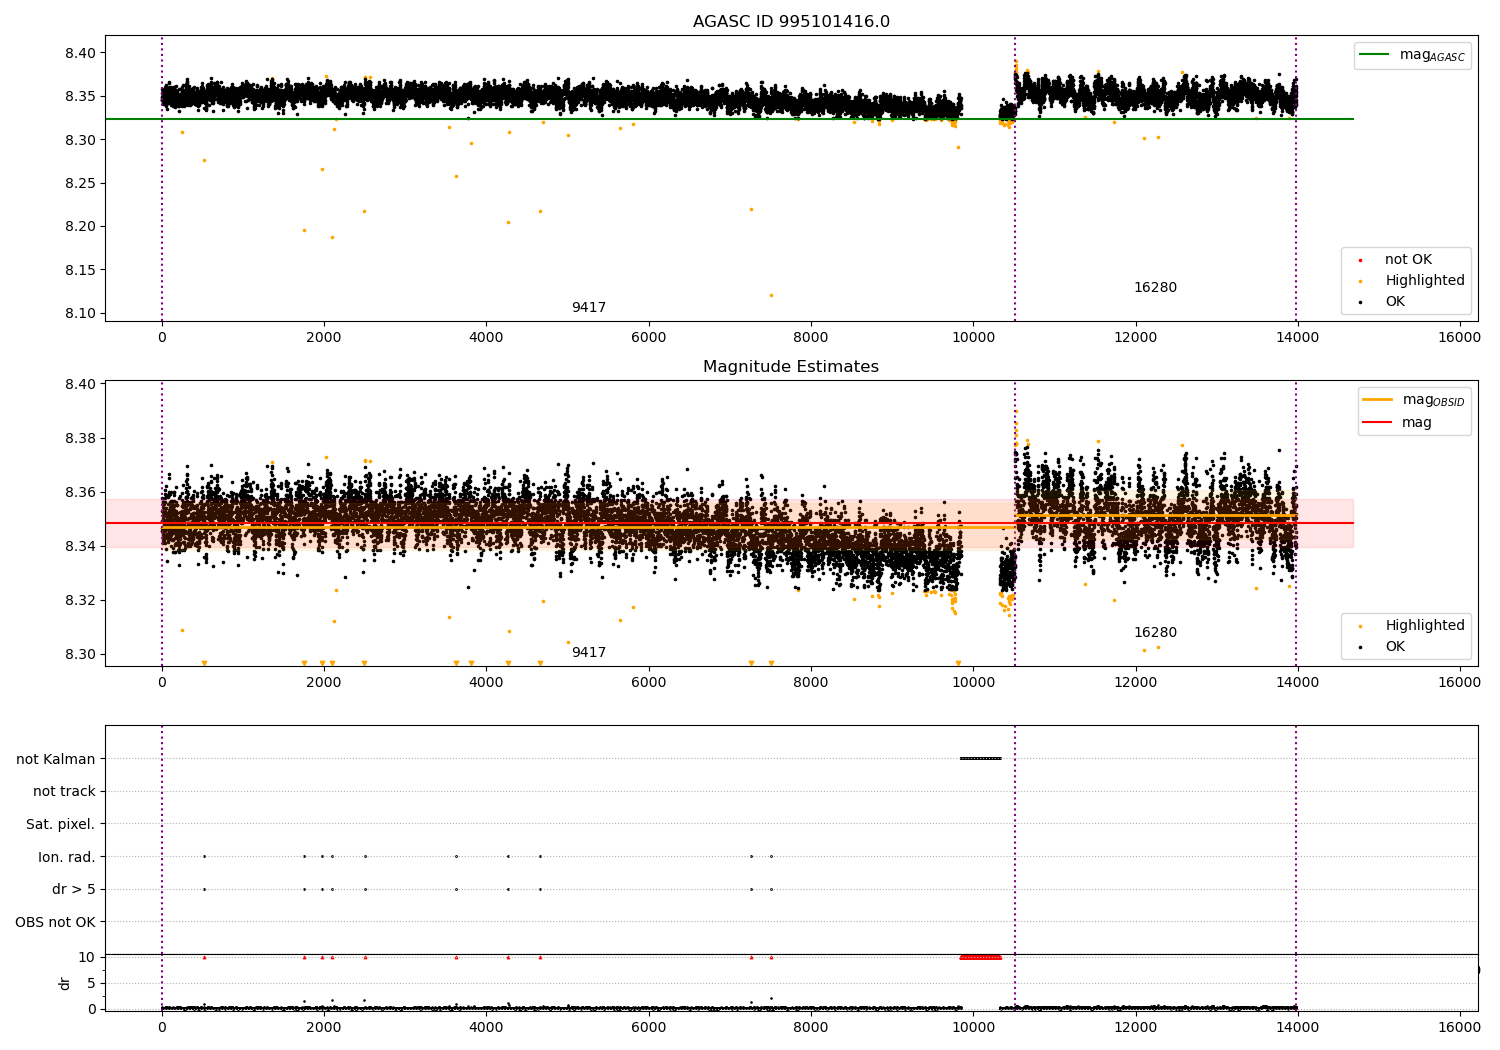Click the '9417' annotation in the top plot

(x=589, y=308)
